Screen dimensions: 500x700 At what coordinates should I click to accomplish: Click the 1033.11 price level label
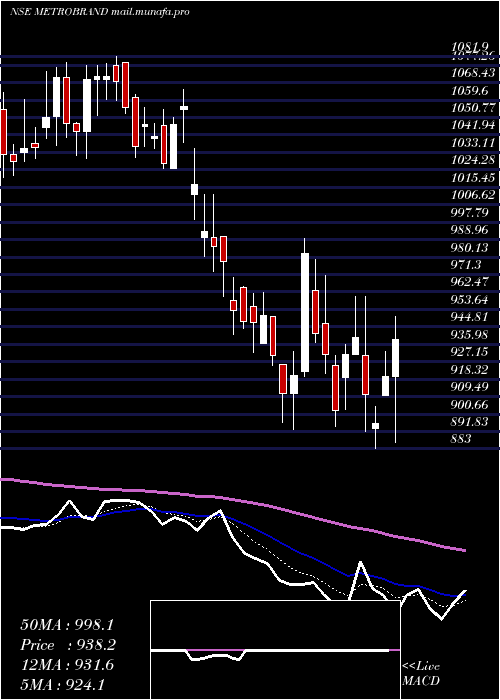tap(473, 142)
